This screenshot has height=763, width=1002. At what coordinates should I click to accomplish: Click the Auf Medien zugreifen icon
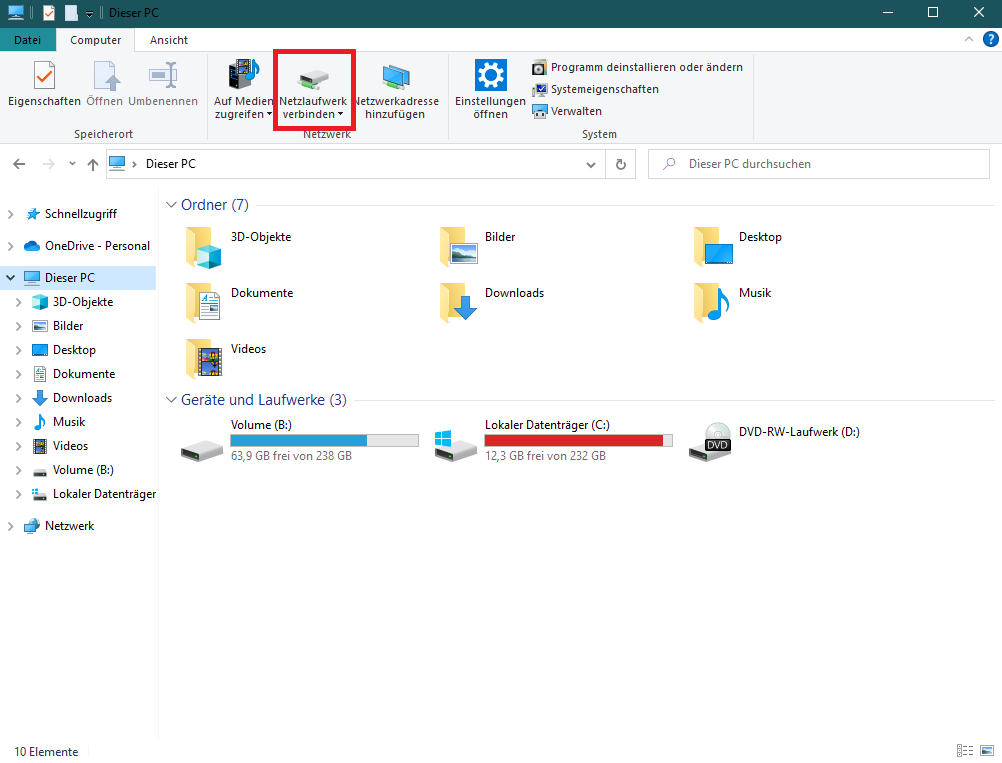(243, 76)
